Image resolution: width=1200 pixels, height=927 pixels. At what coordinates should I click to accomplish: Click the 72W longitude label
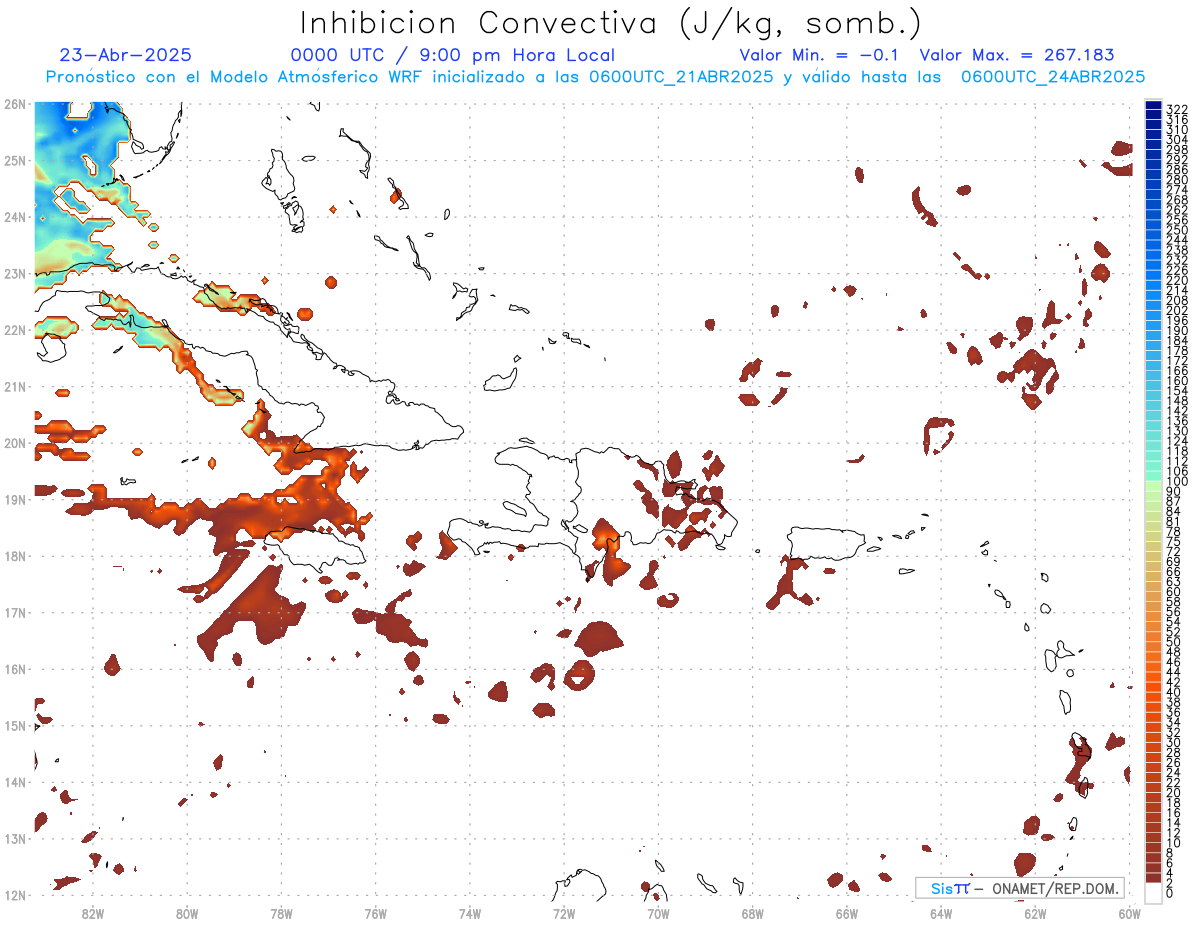pos(564,913)
